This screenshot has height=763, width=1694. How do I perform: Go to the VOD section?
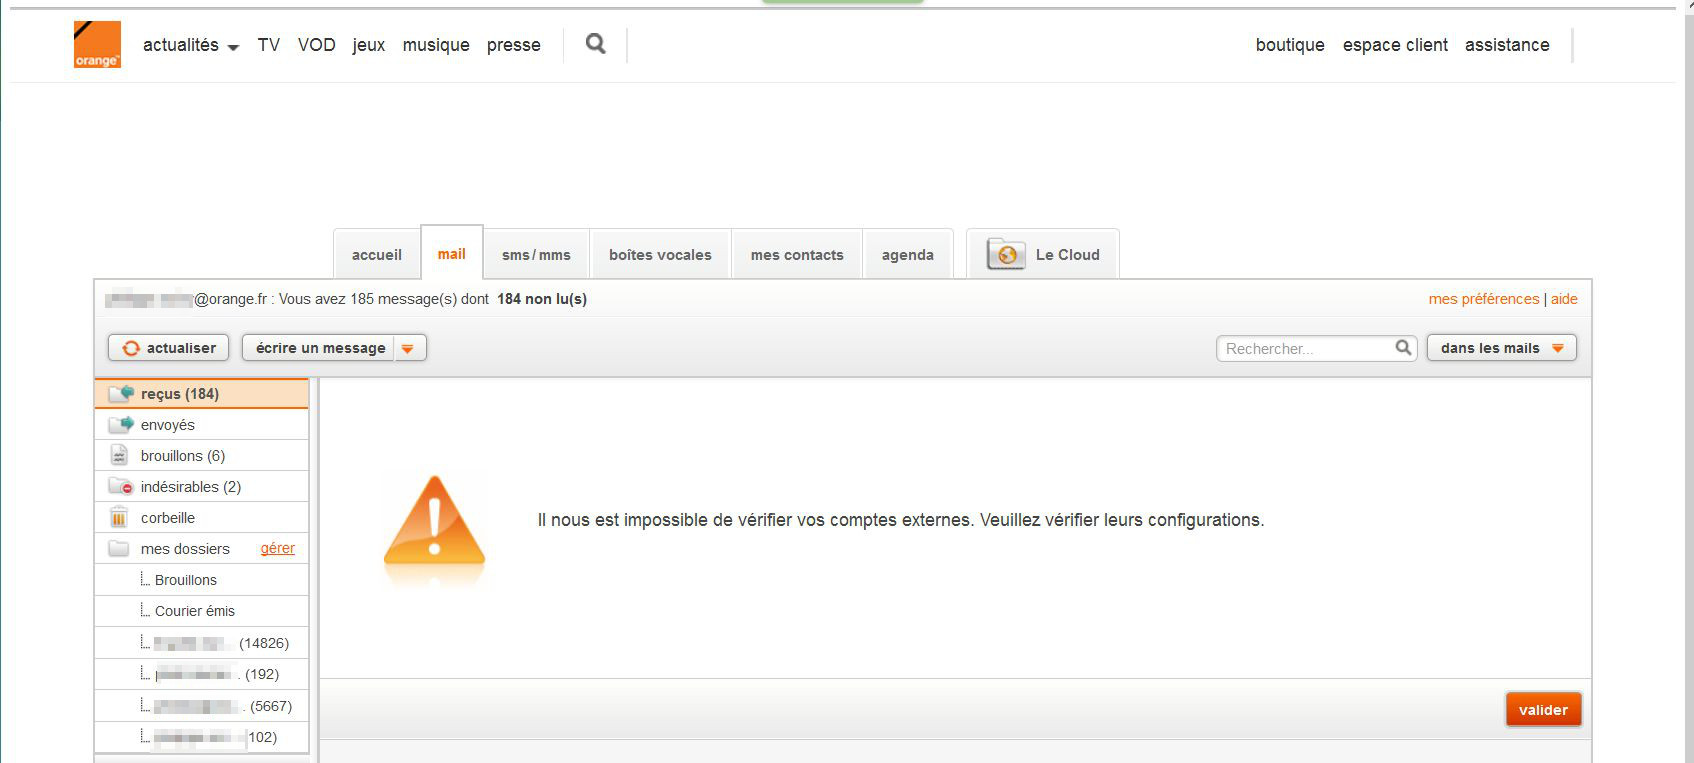[x=317, y=45]
